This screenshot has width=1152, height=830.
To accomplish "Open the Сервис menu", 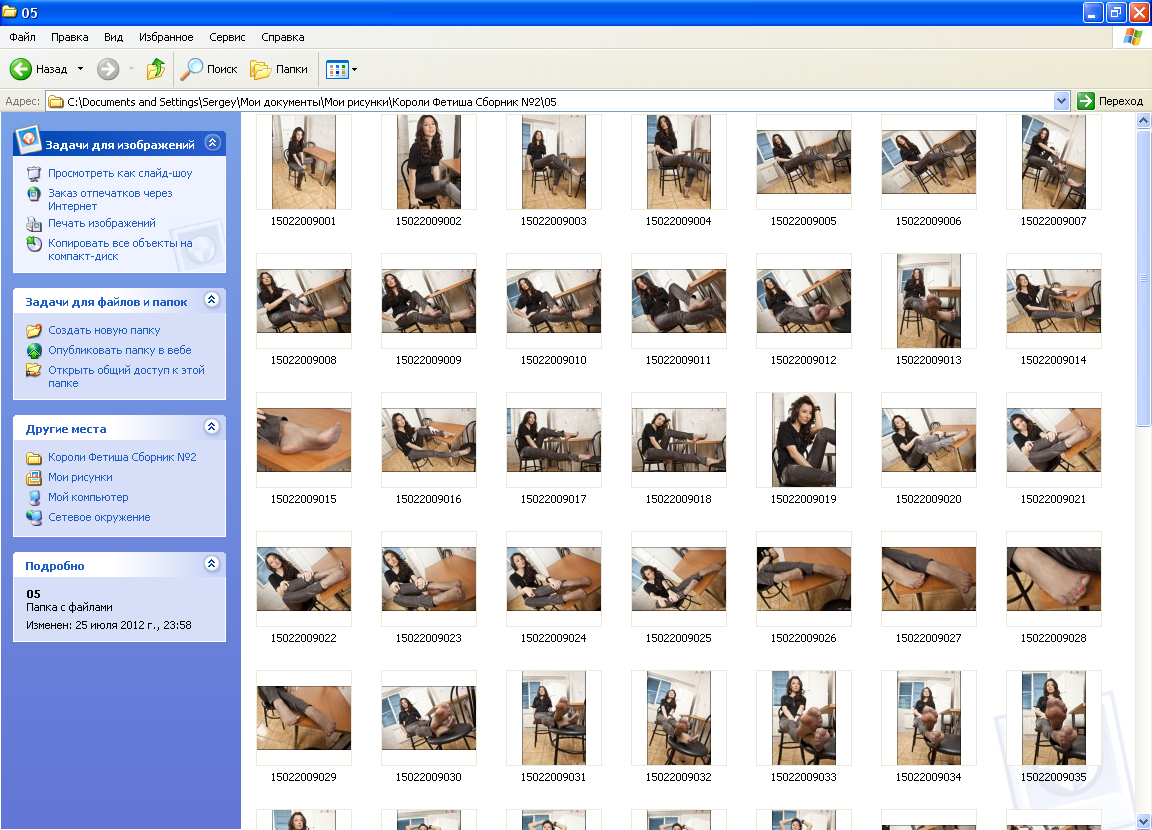I will pyautogui.click(x=227, y=37).
